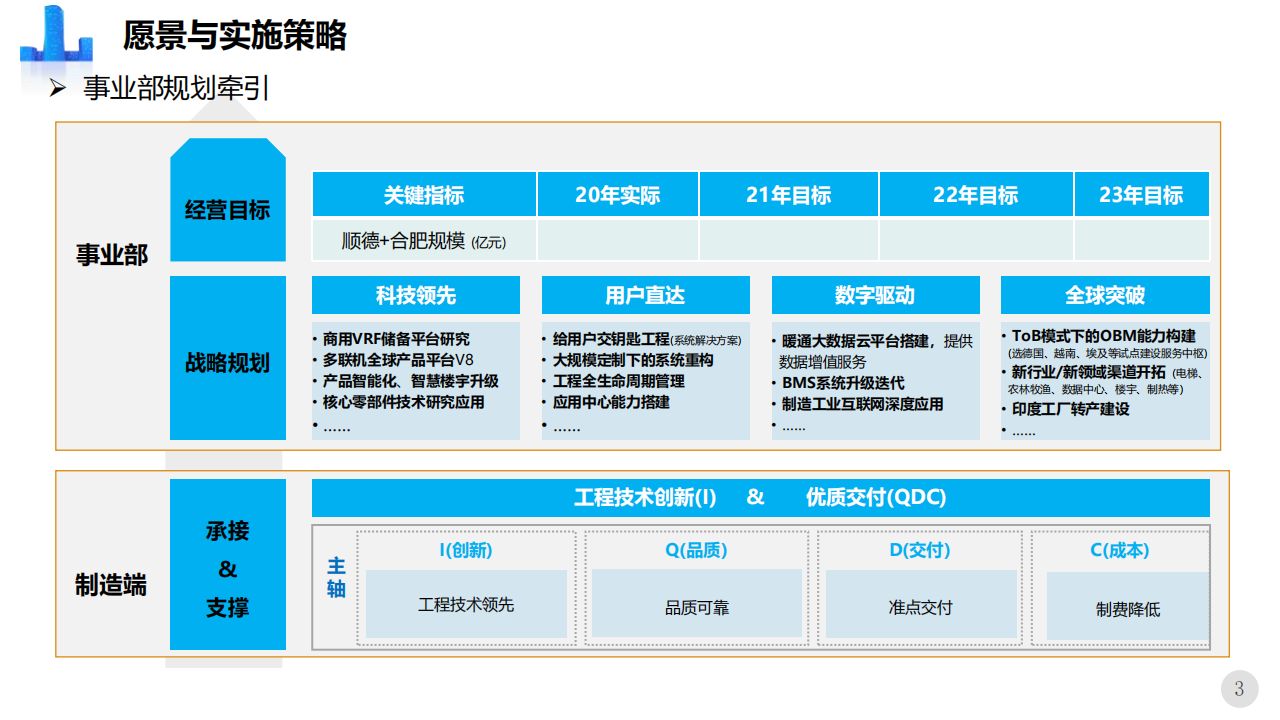Select the 22年目标 column header

[x=976, y=195]
